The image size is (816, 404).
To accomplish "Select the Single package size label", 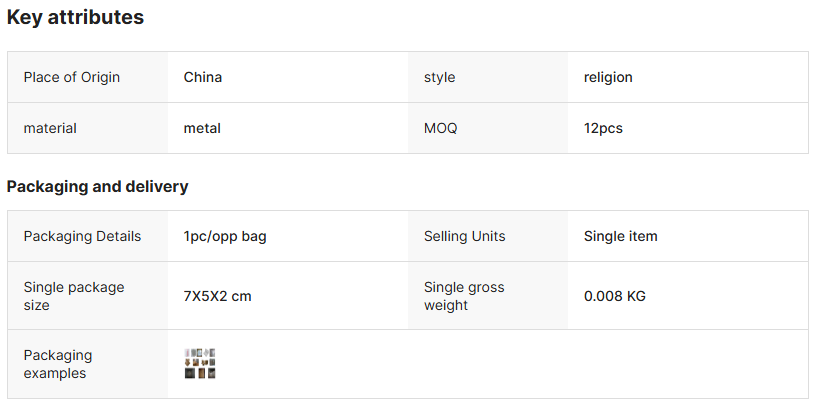I will point(74,296).
